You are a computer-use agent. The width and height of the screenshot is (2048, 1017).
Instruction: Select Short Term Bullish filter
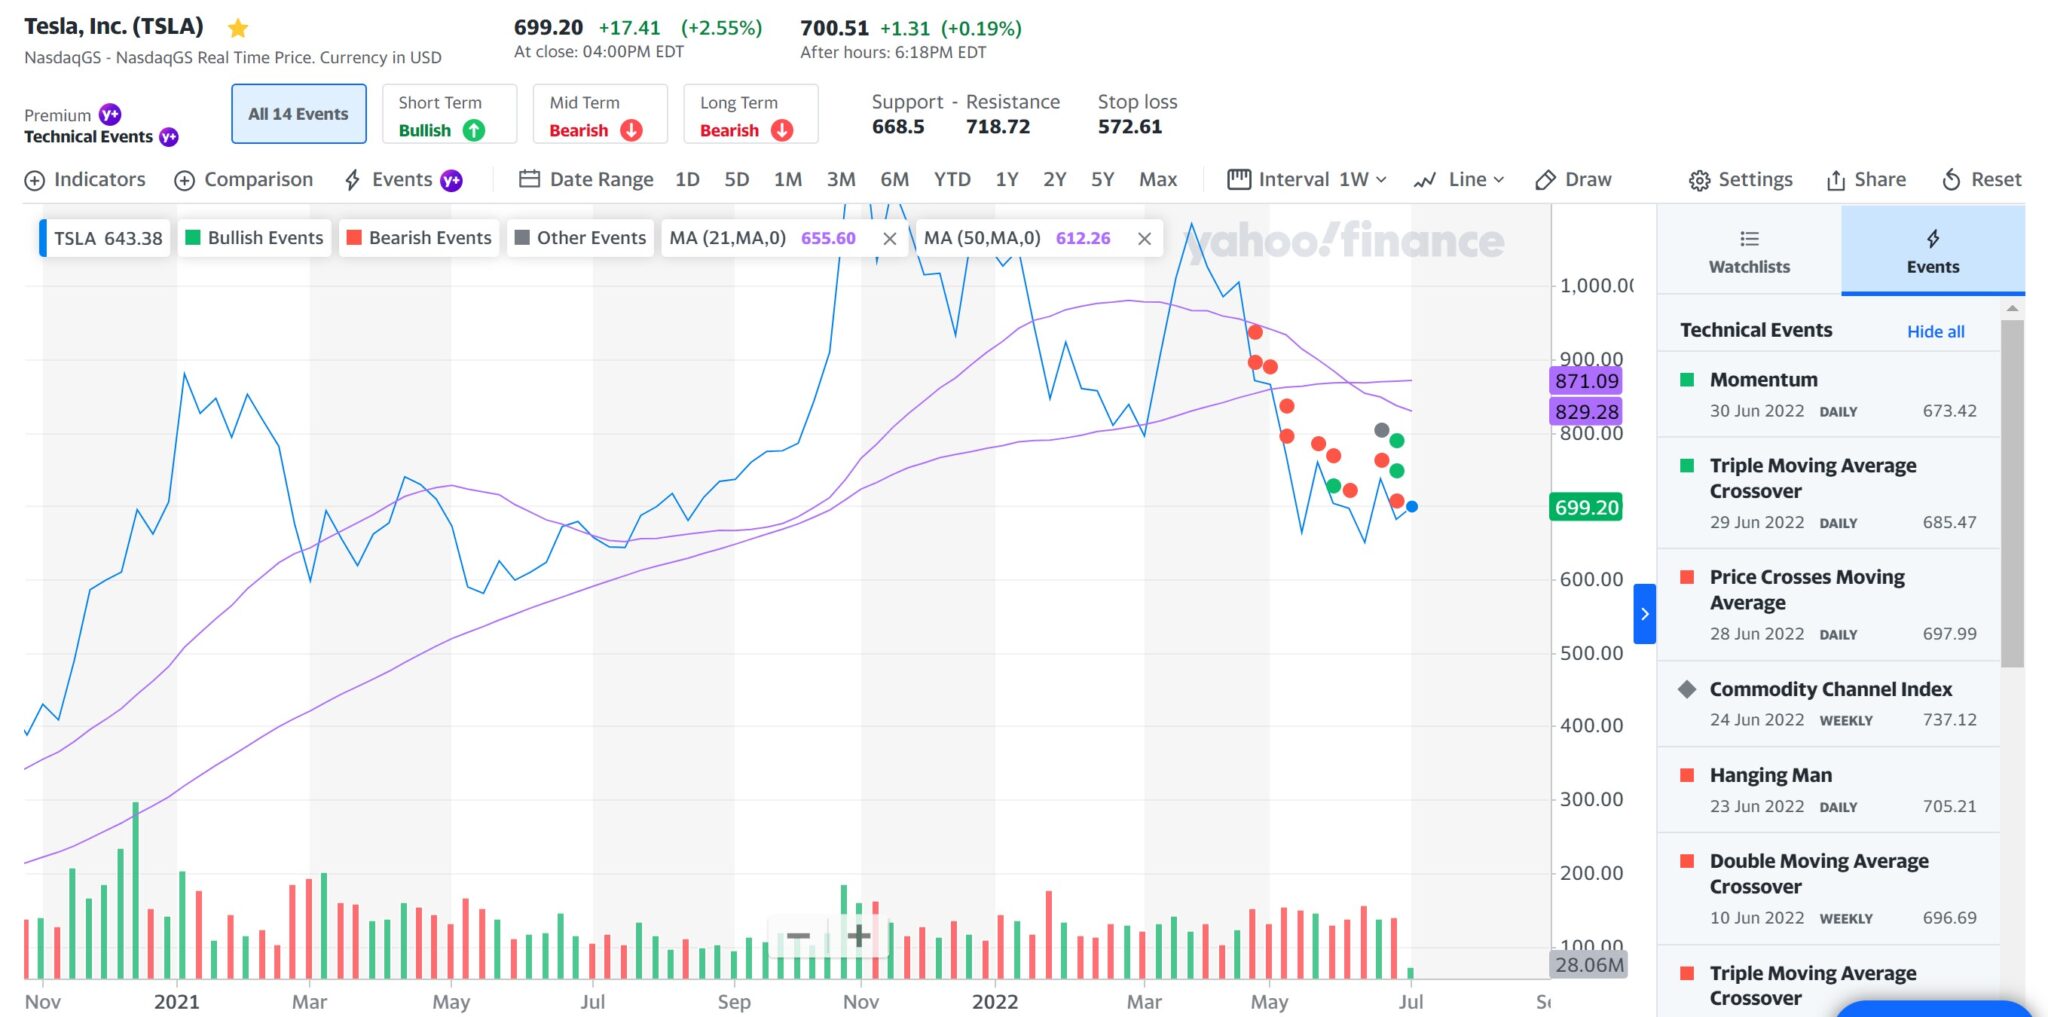[x=449, y=114]
